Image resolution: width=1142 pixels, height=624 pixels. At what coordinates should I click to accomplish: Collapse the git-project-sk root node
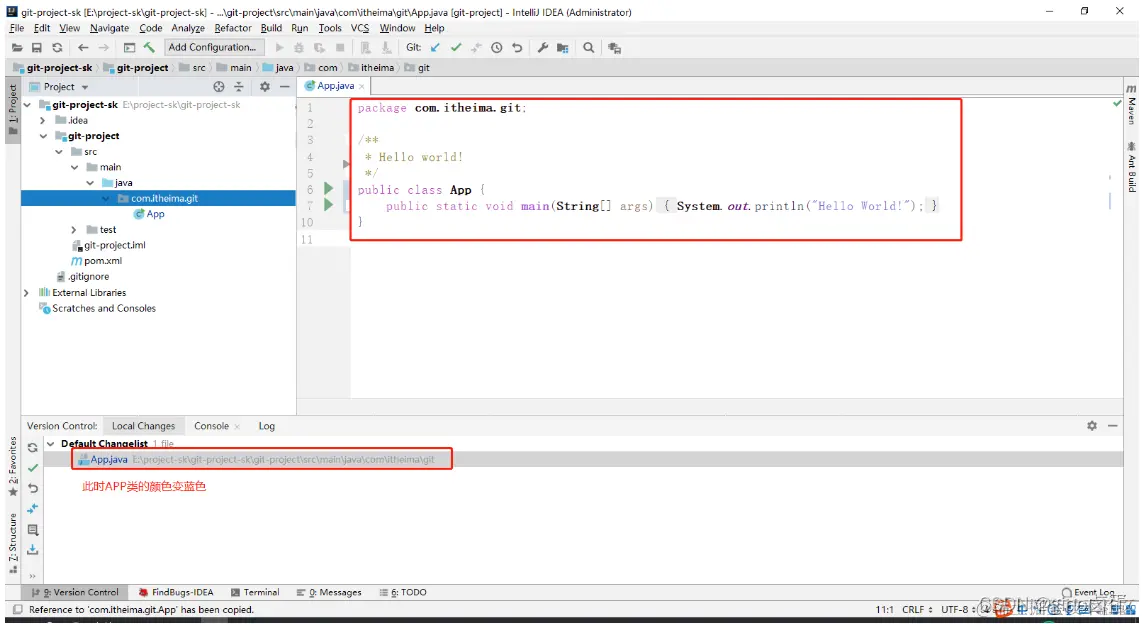28,105
